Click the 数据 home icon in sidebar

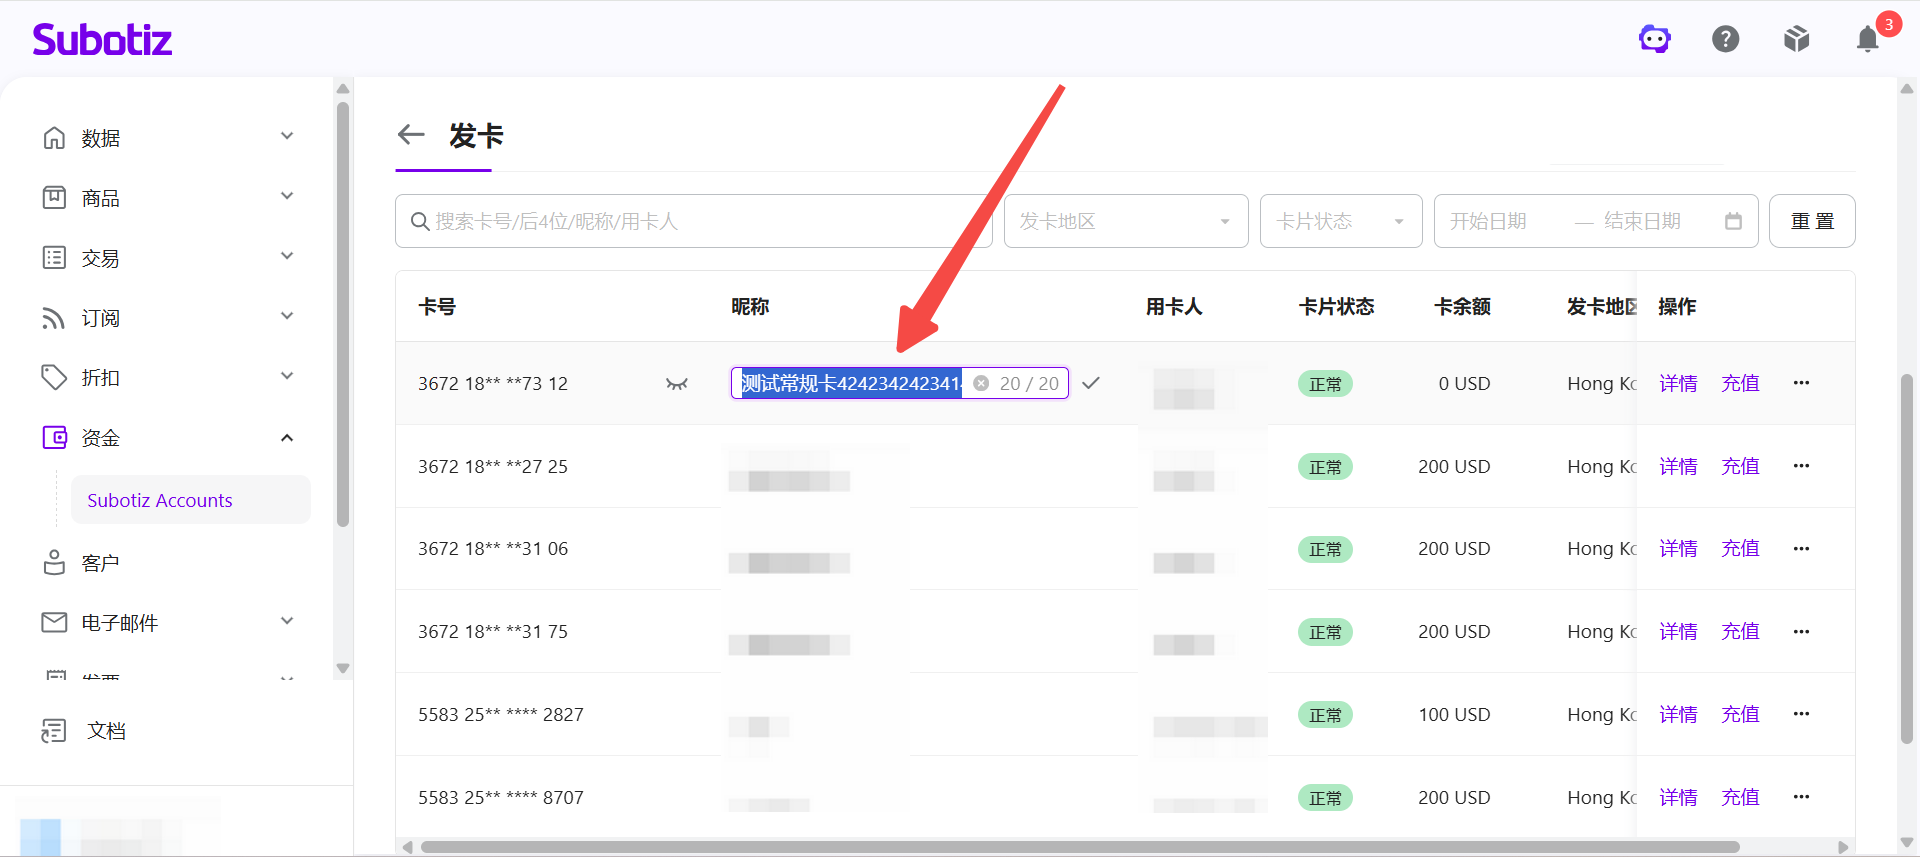[x=54, y=137]
